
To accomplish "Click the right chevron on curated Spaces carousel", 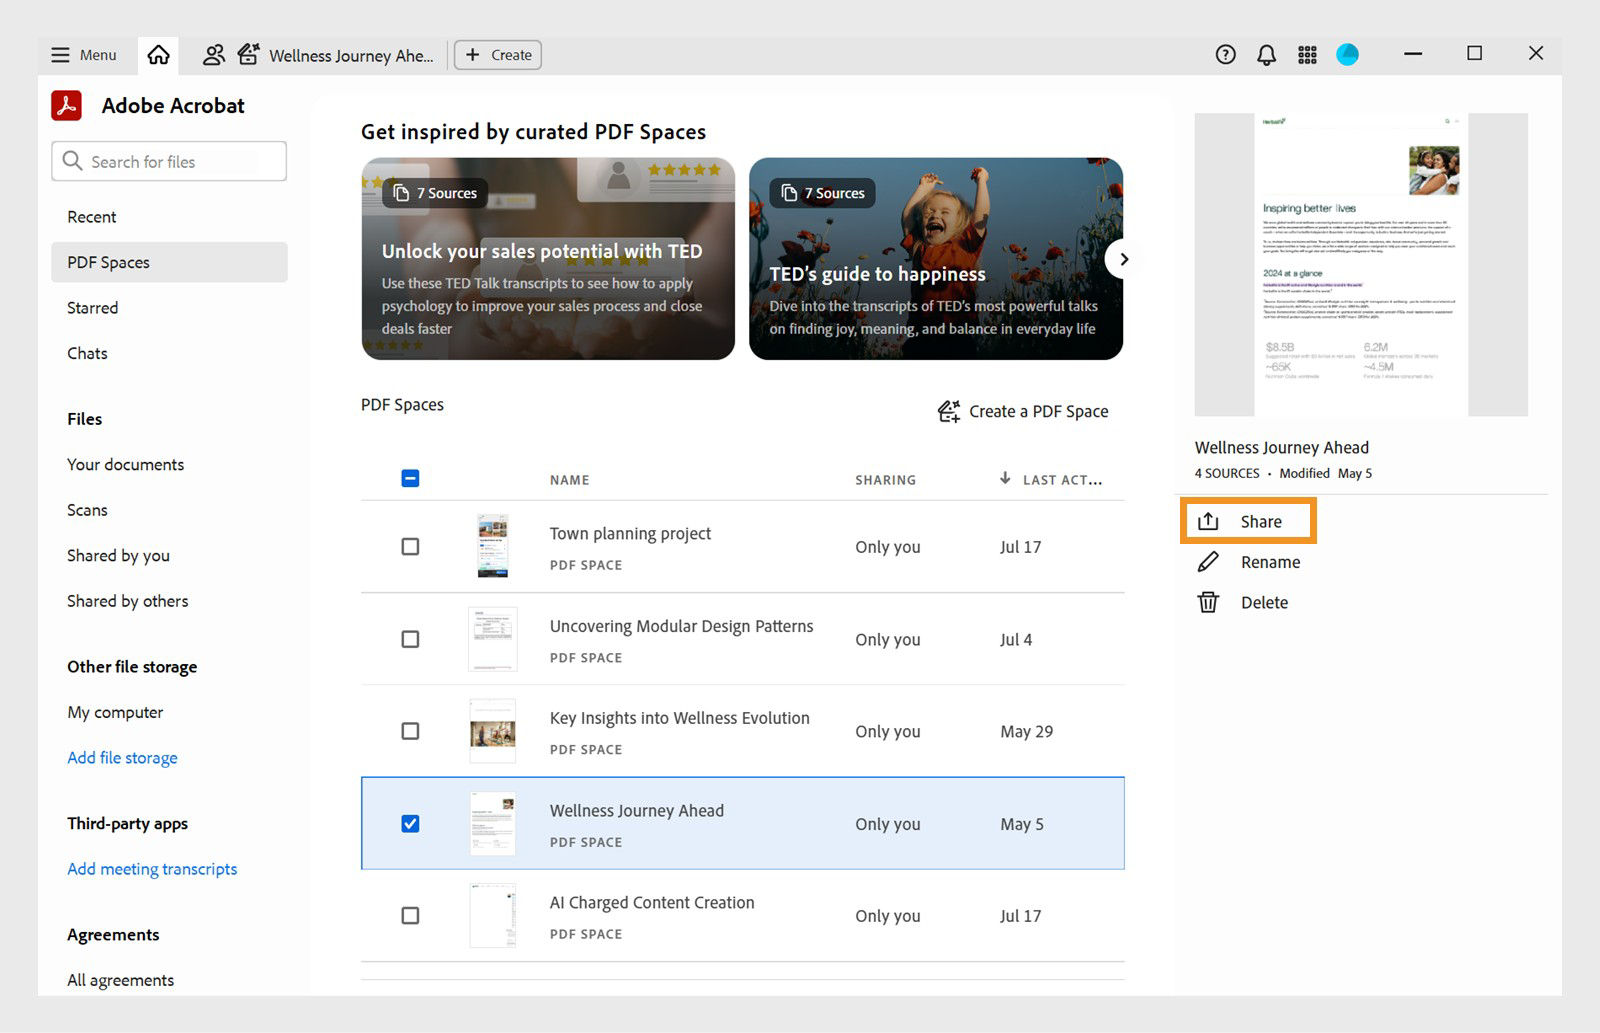I will click(x=1122, y=259).
